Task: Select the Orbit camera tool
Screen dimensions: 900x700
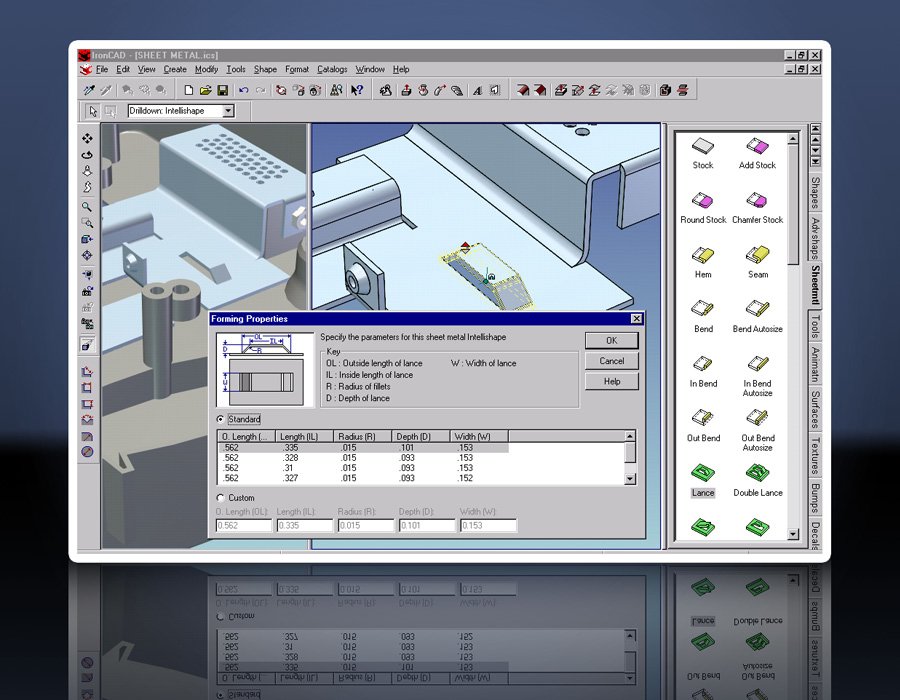Action: click(87, 155)
